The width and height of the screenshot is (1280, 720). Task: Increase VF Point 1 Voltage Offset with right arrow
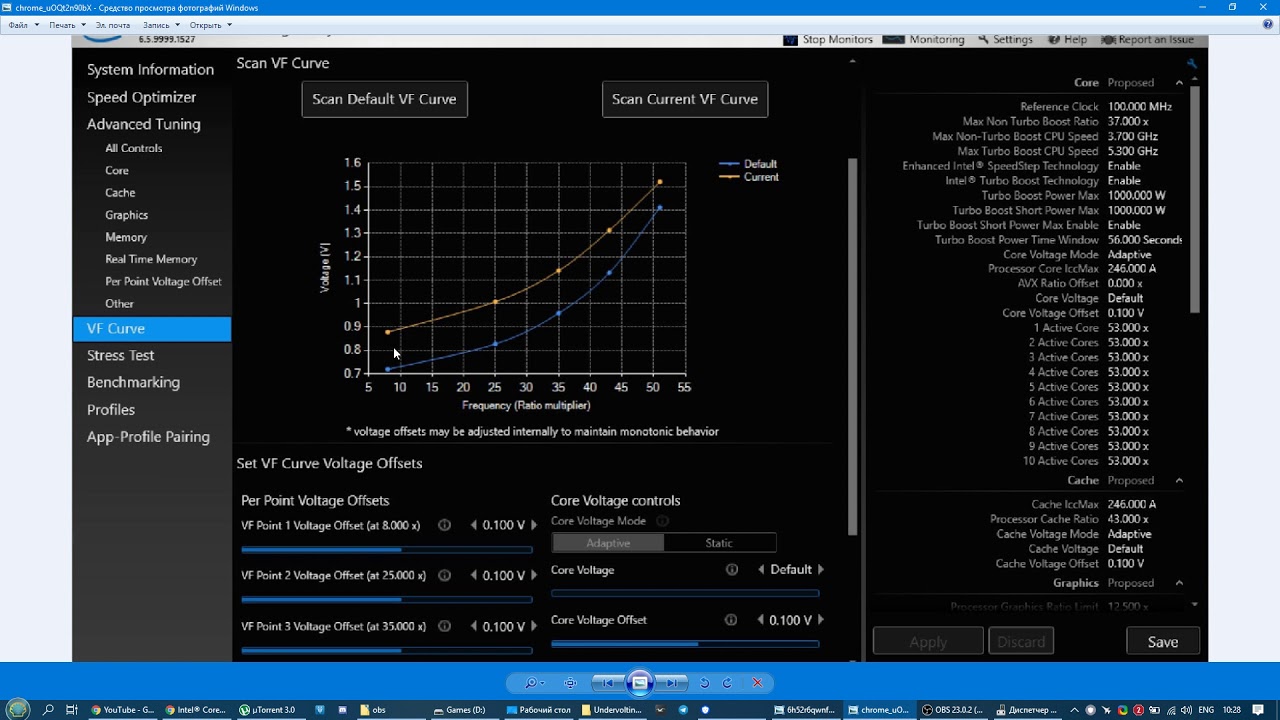click(533, 525)
